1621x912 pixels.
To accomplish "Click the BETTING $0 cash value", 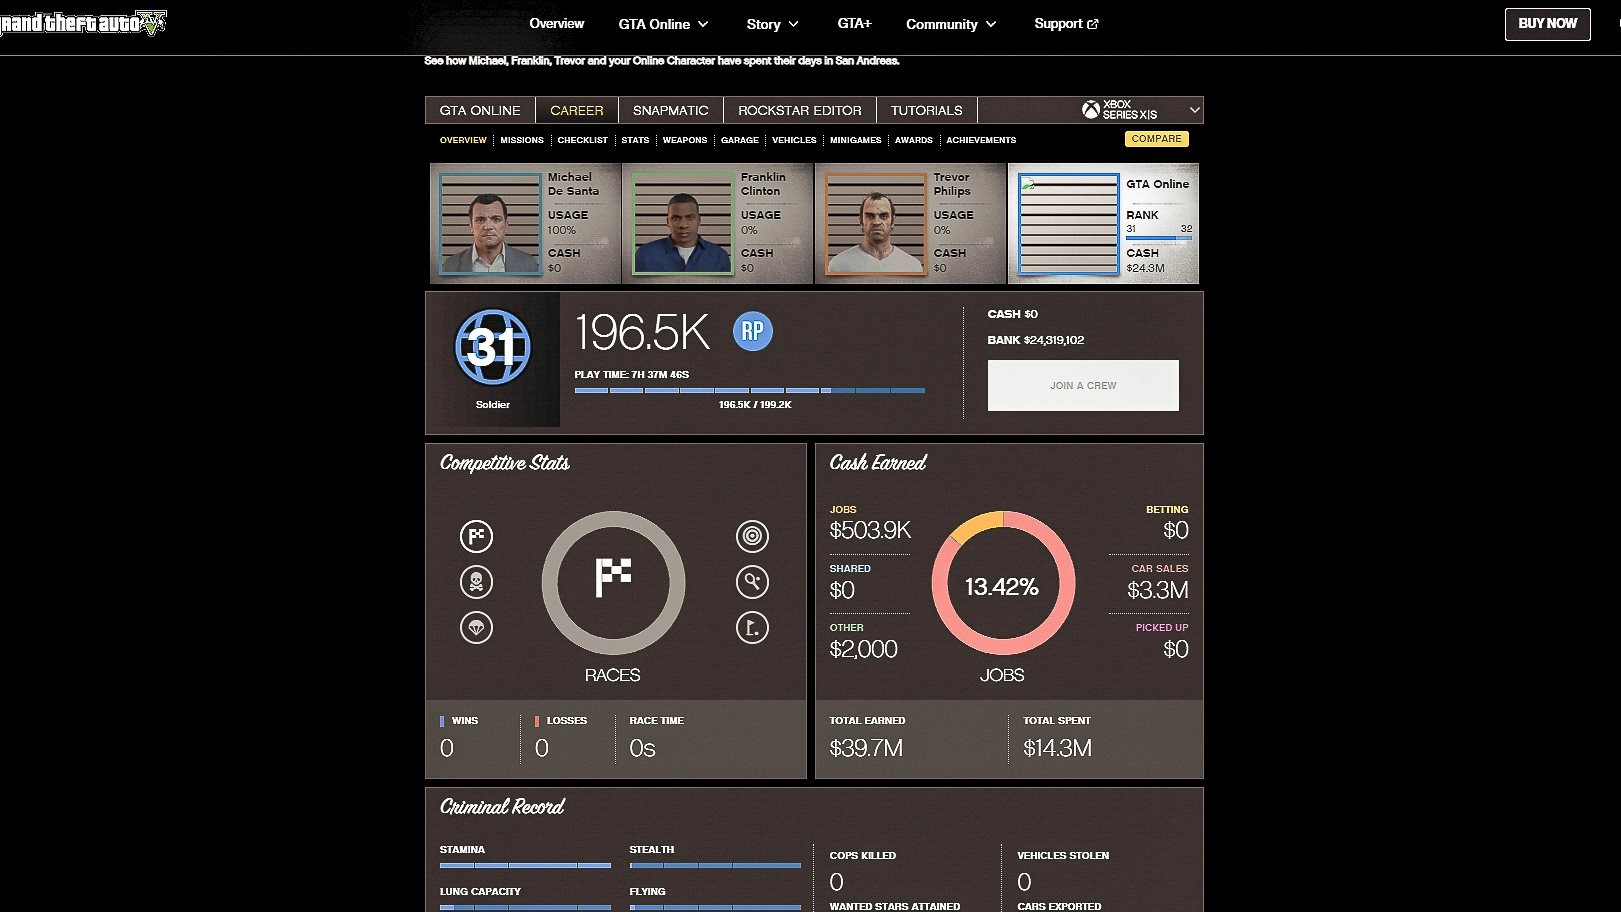I will click(1176, 530).
